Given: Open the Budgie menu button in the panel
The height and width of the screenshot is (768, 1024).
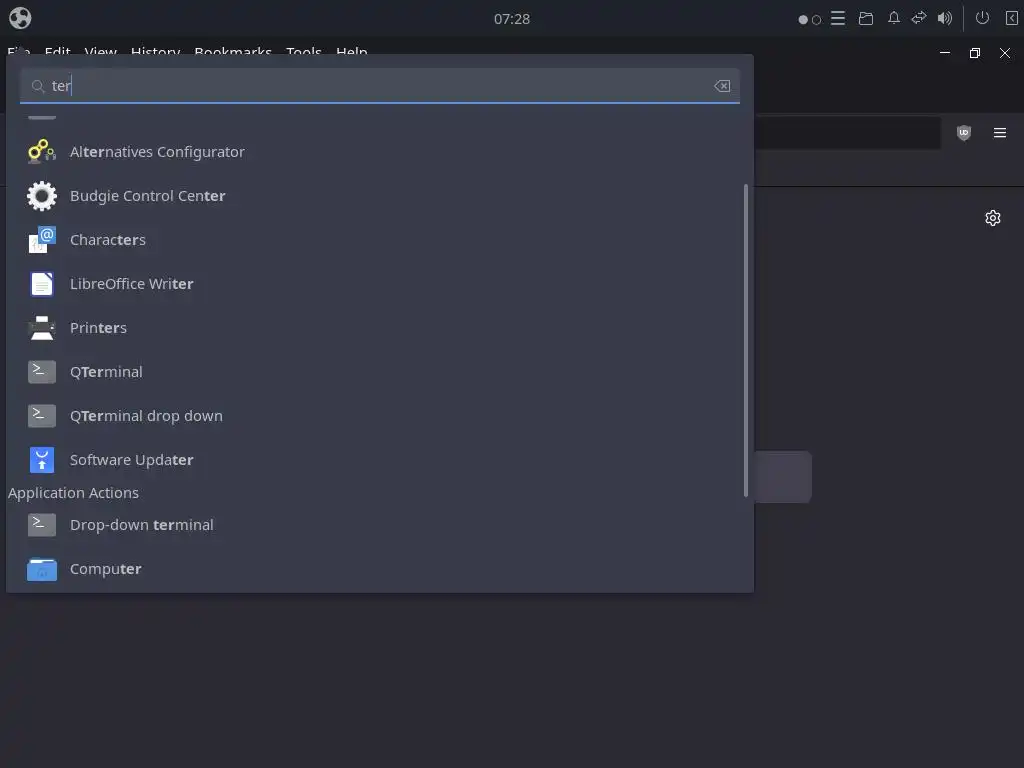Looking at the screenshot, I should [x=20, y=18].
